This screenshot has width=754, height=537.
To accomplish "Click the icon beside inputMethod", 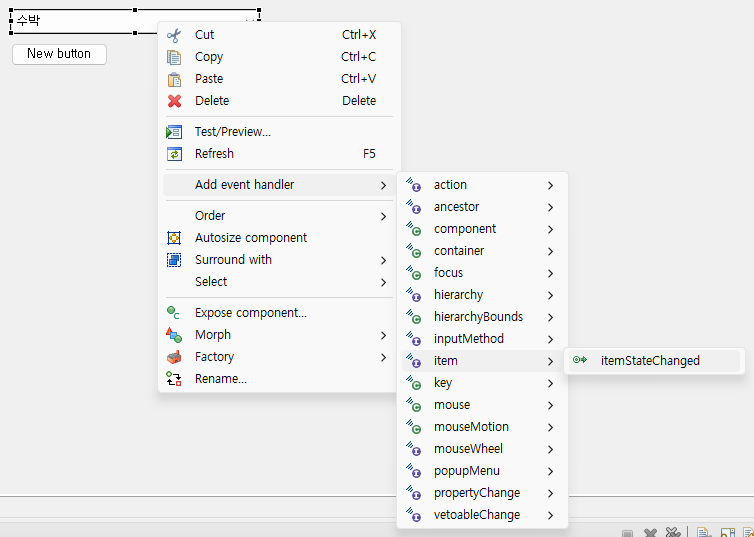I will coord(414,339).
